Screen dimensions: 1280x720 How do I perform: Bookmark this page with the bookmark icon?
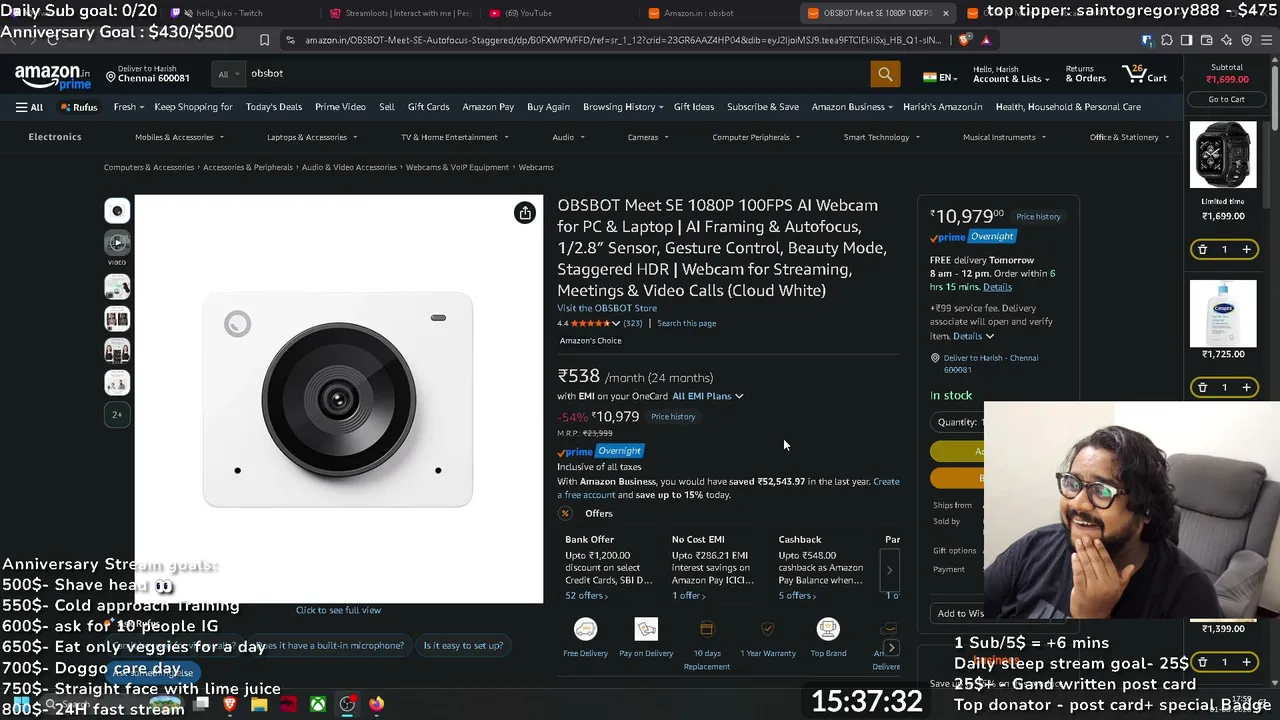pyautogui.click(x=264, y=40)
